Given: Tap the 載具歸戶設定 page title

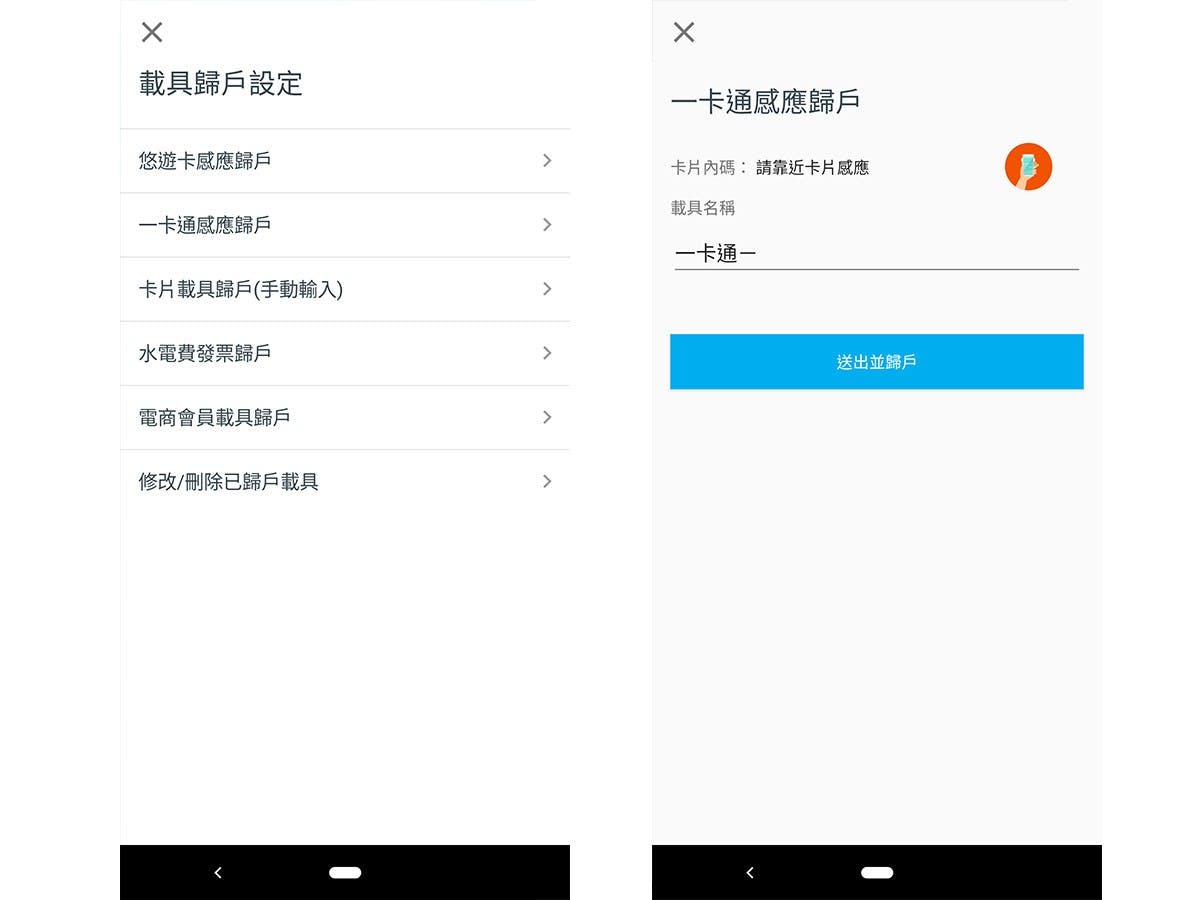Looking at the screenshot, I should coord(221,84).
